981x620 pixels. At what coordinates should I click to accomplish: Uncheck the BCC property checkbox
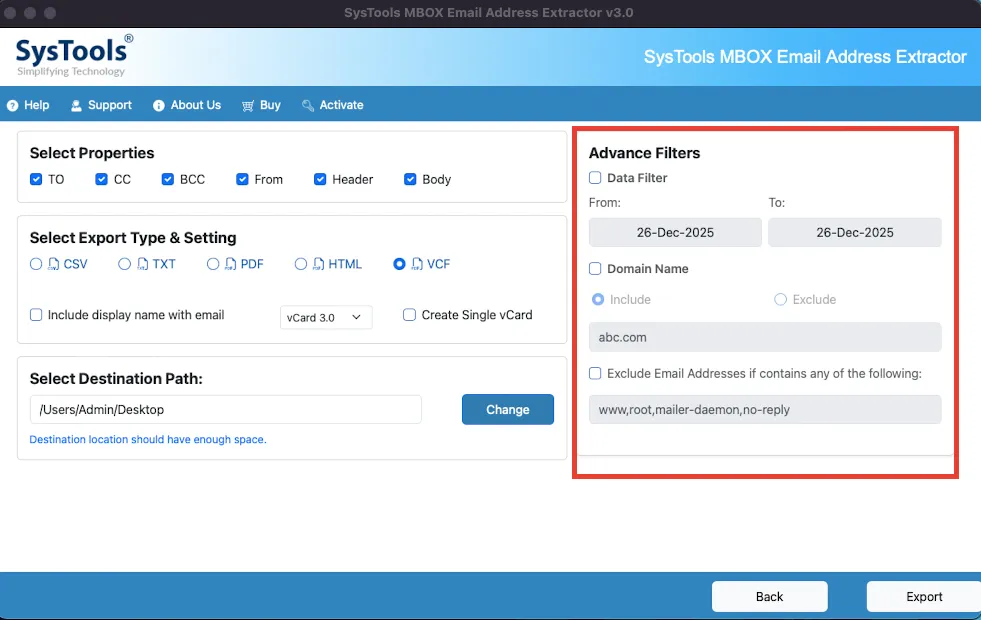[x=168, y=180]
